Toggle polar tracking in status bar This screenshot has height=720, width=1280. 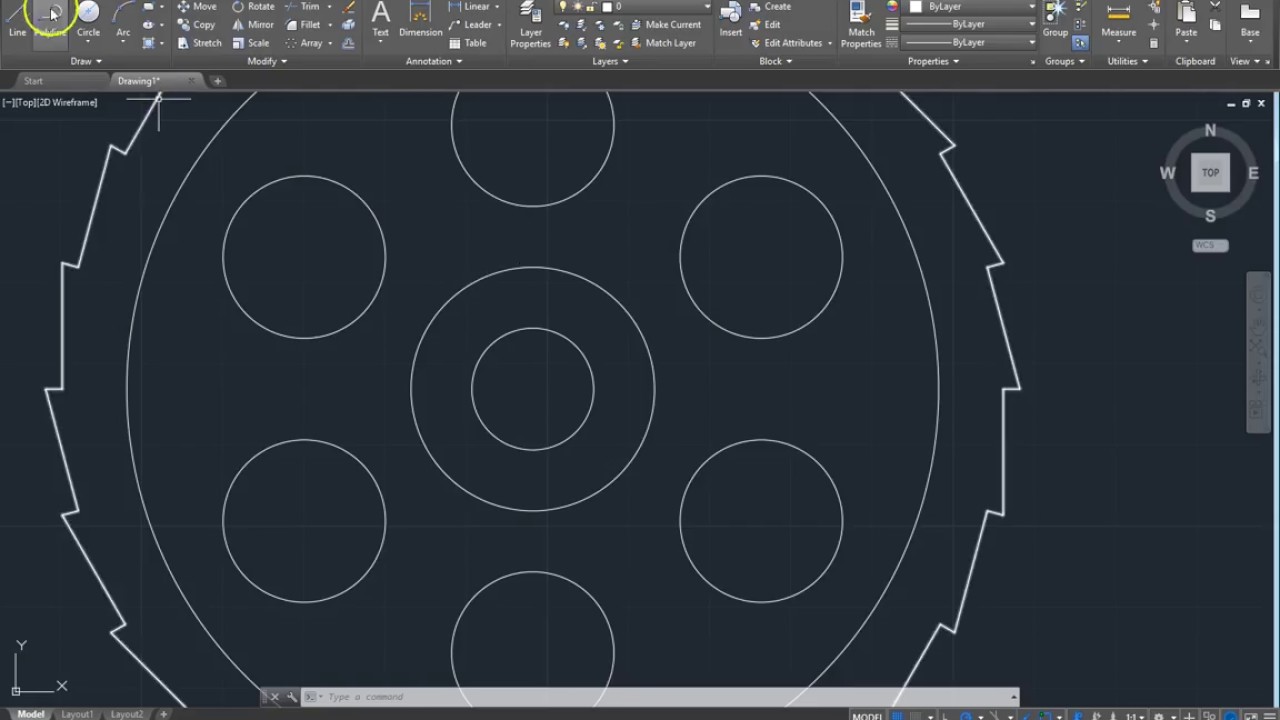(965, 716)
